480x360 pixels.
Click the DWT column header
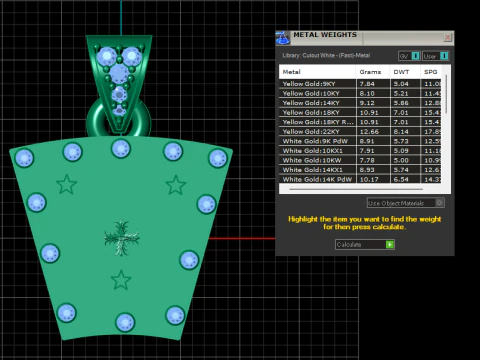pyautogui.click(x=405, y=72)
